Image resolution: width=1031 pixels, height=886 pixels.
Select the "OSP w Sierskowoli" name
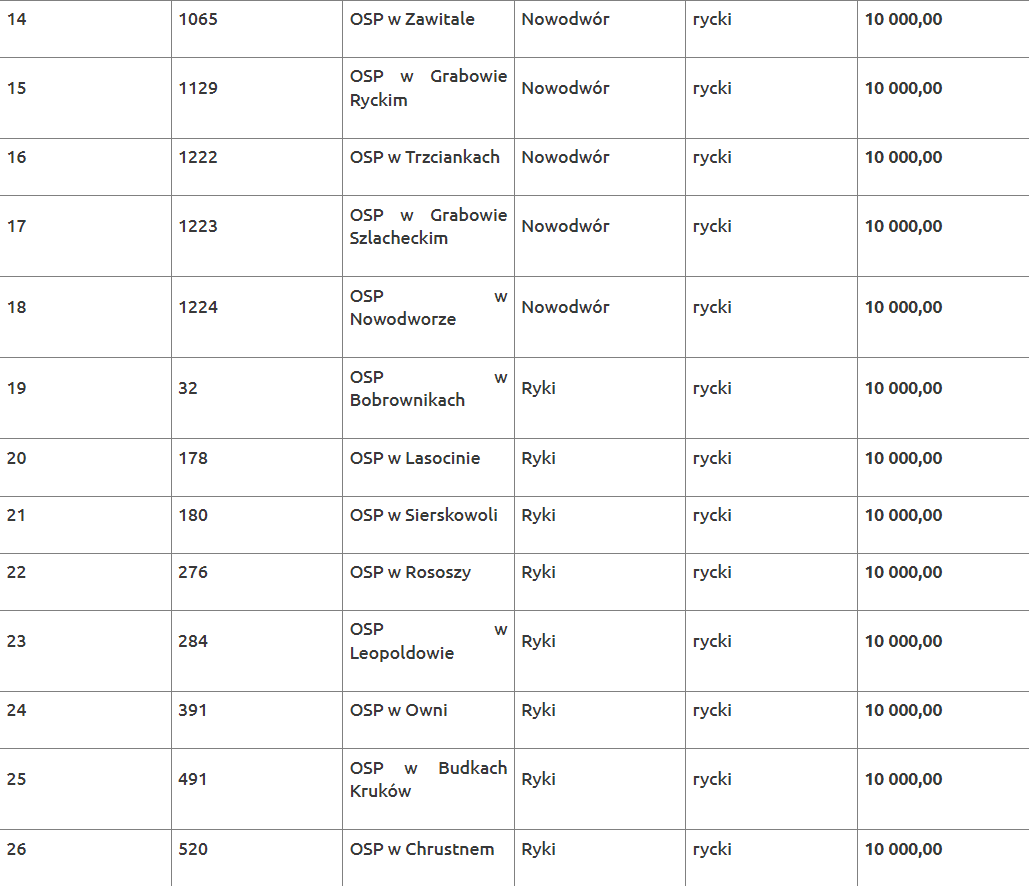tap(423, 516)
